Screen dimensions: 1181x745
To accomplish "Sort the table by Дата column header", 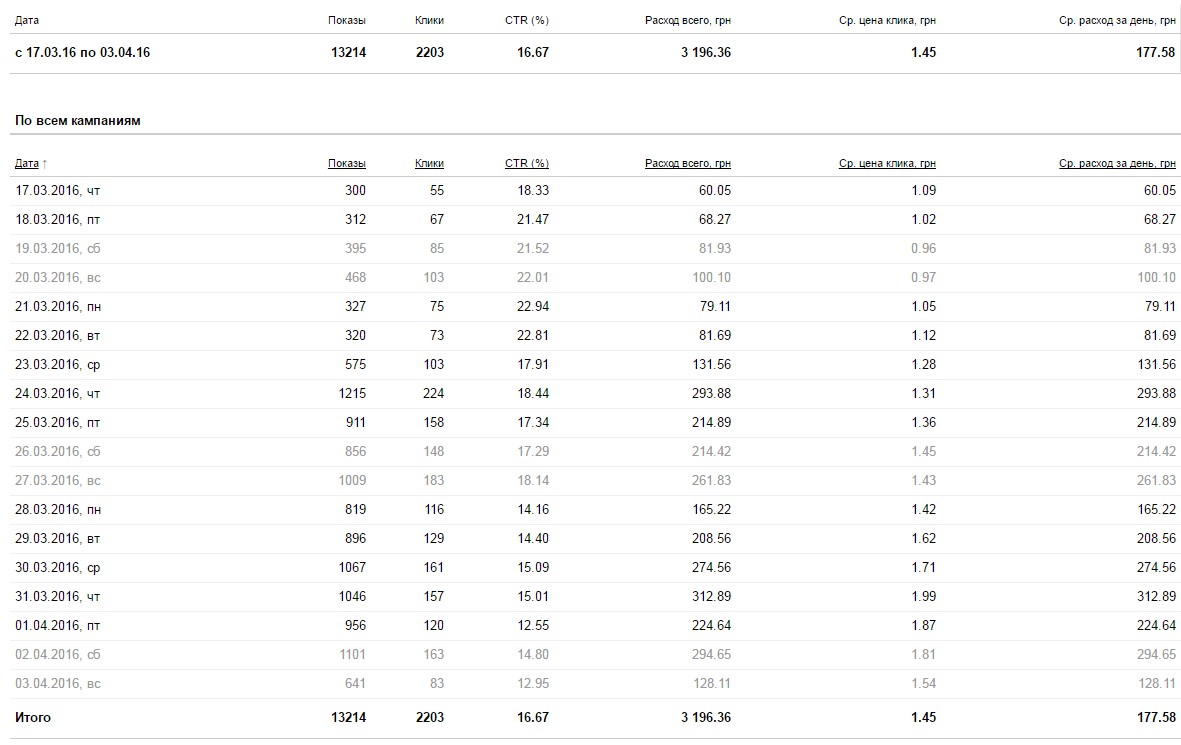I will click(27, 164).
